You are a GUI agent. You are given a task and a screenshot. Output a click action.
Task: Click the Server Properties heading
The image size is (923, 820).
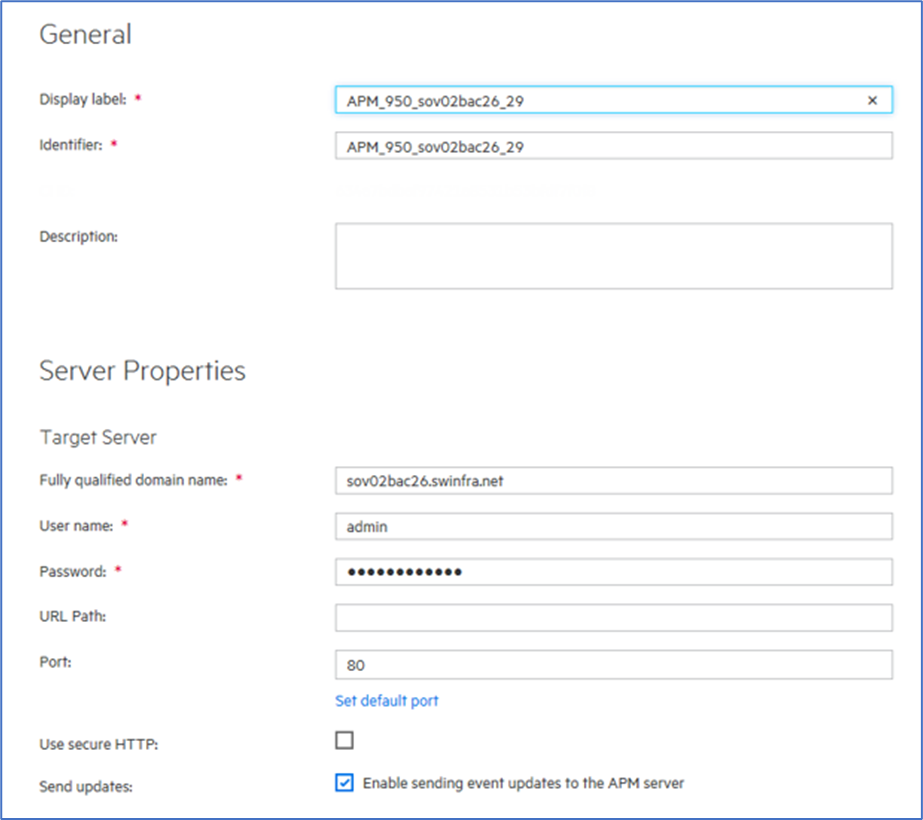coord(142,371)
